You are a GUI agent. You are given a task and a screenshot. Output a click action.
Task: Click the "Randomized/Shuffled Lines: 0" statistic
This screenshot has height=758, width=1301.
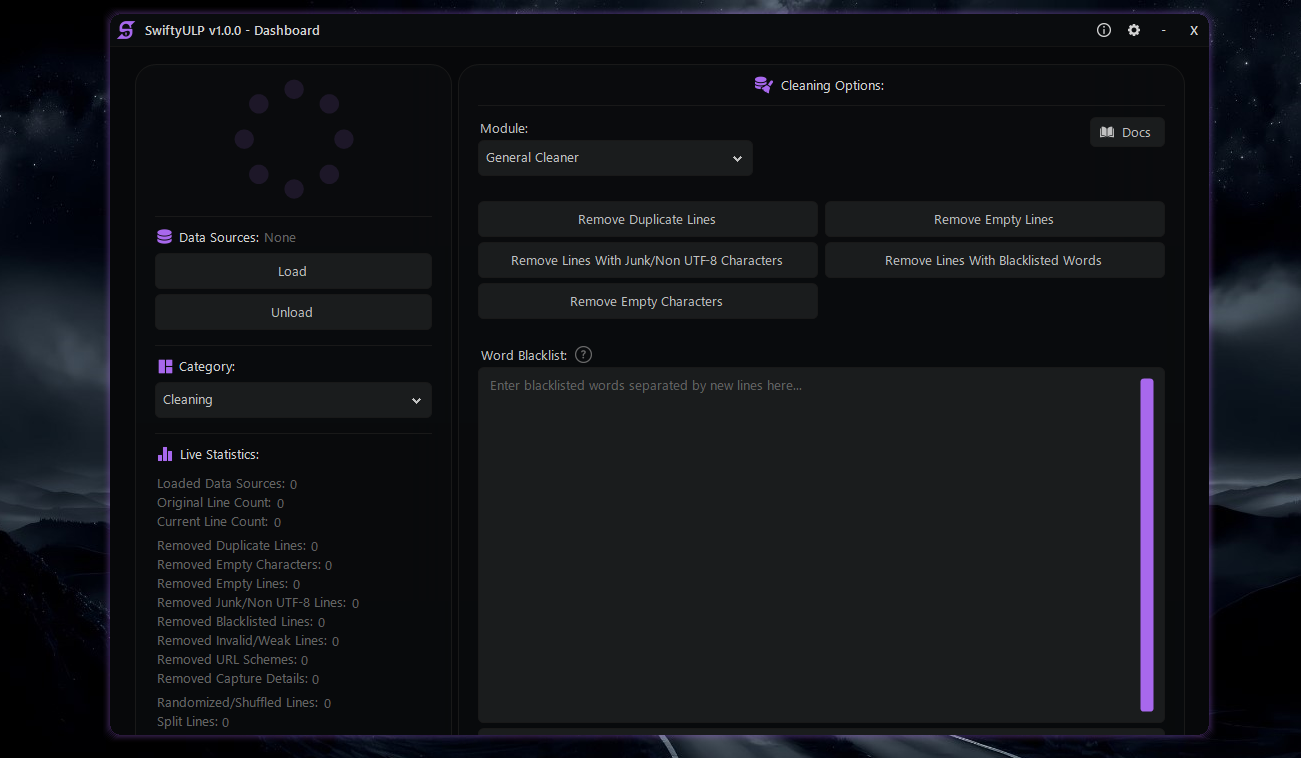[244, 703]
